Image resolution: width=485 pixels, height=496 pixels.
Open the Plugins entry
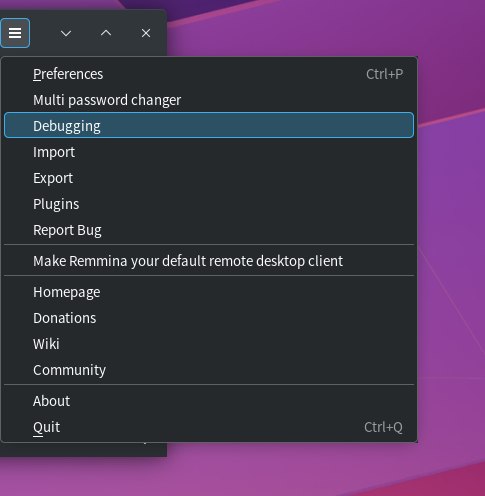209,204
